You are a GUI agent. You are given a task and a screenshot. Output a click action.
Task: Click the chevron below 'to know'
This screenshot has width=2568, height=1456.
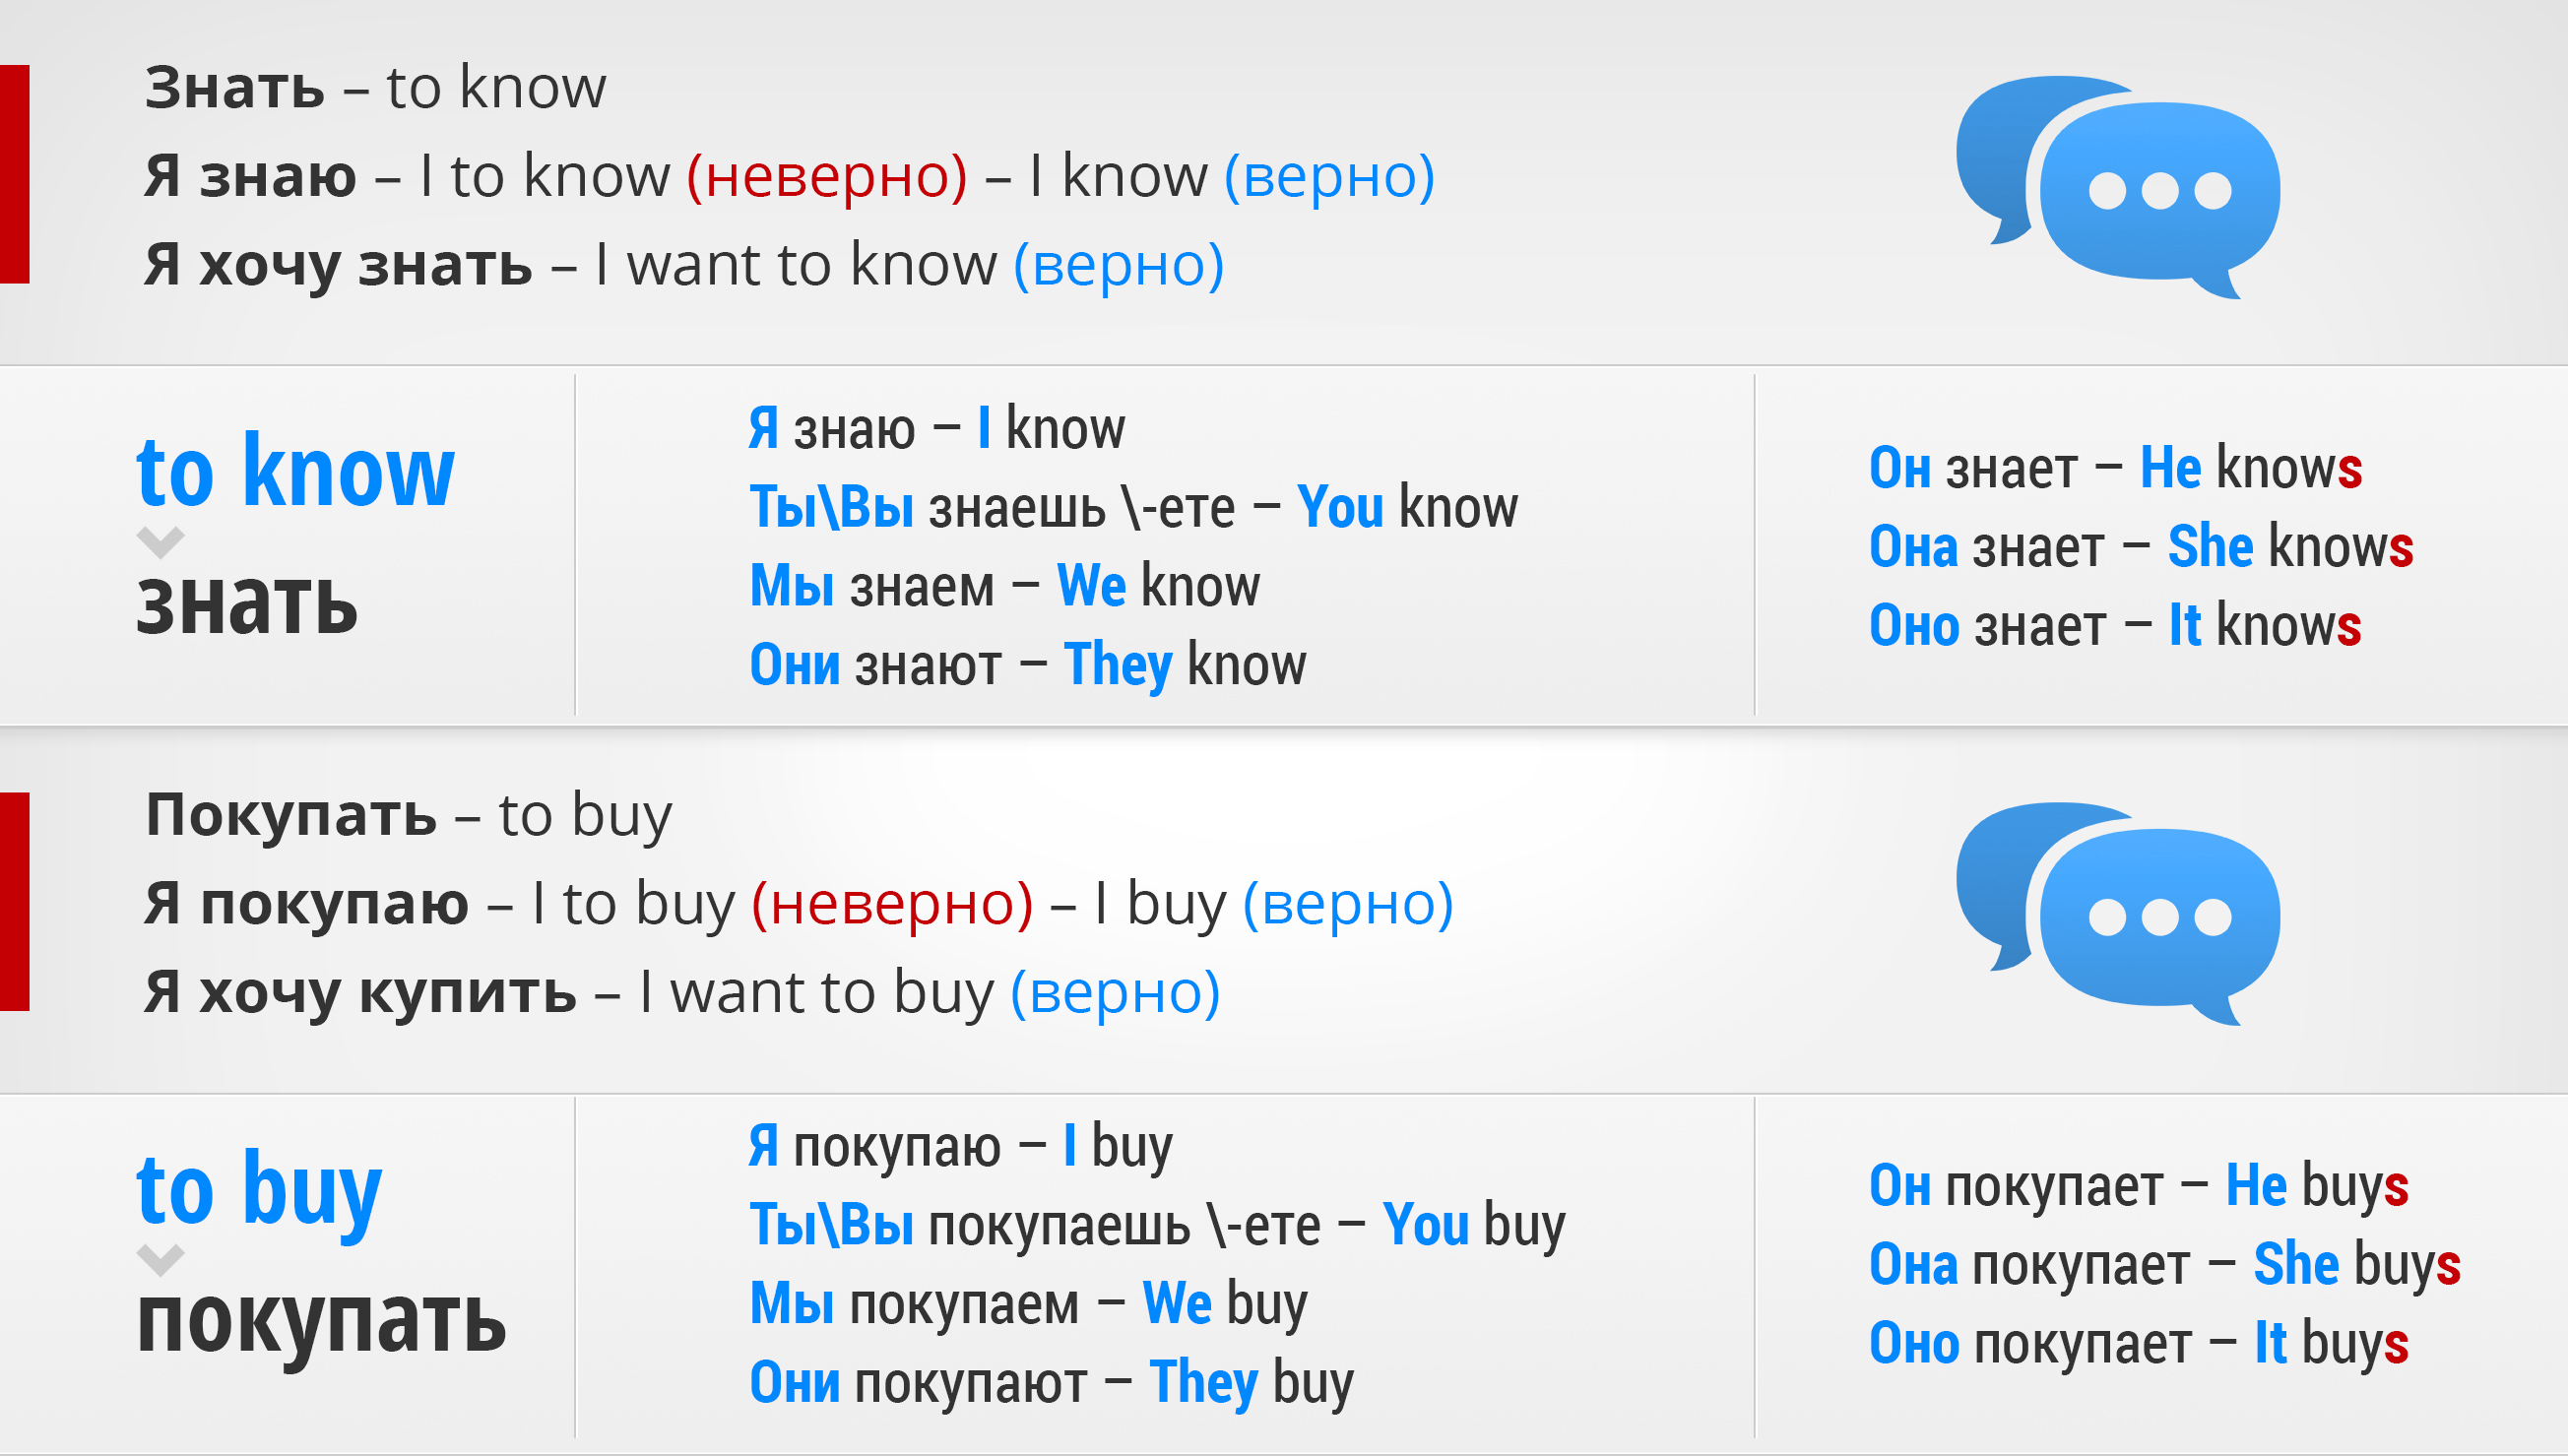tap(160, 542)
